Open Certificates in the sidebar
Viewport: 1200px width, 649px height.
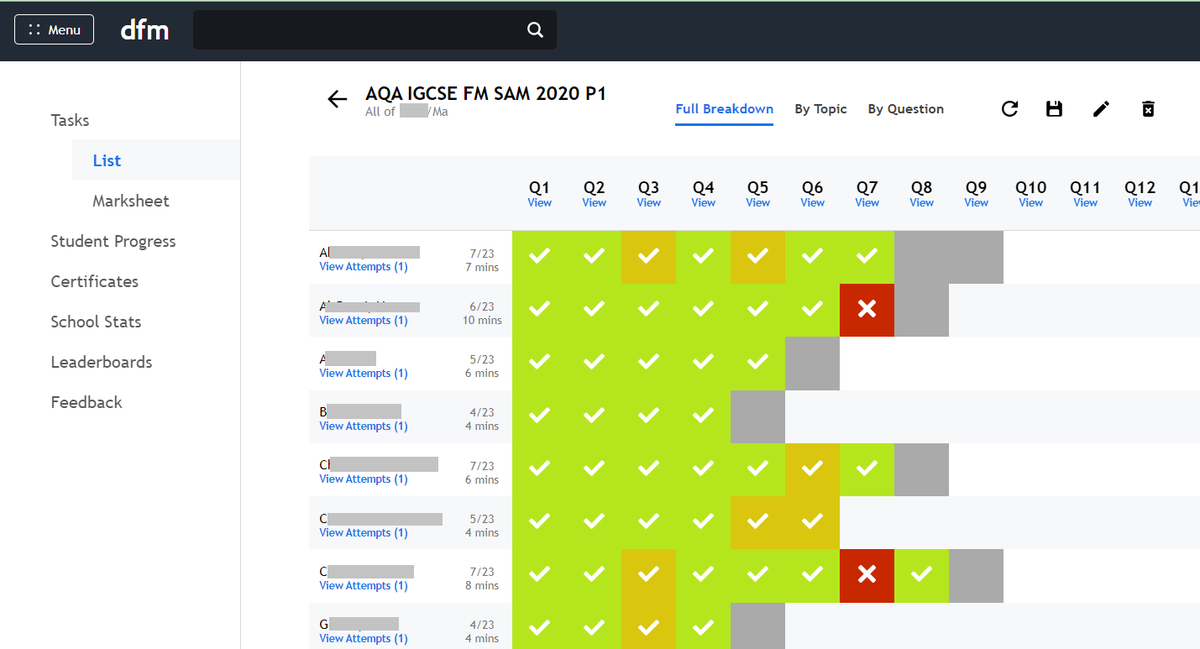point(94,281)
